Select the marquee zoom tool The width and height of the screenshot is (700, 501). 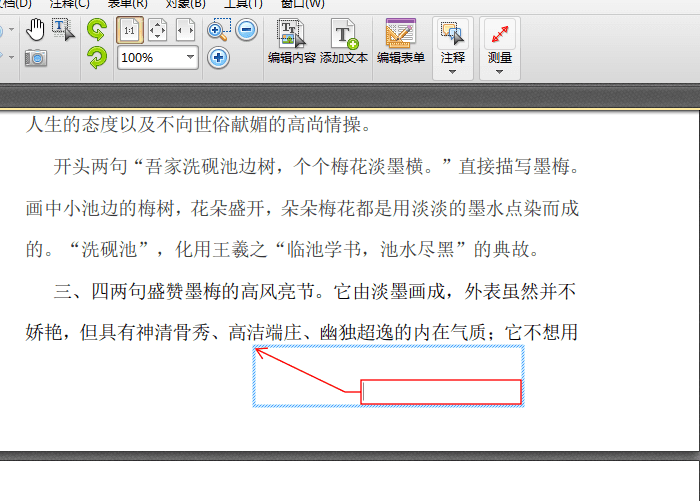pyautogui.click(x=218, y=29)
